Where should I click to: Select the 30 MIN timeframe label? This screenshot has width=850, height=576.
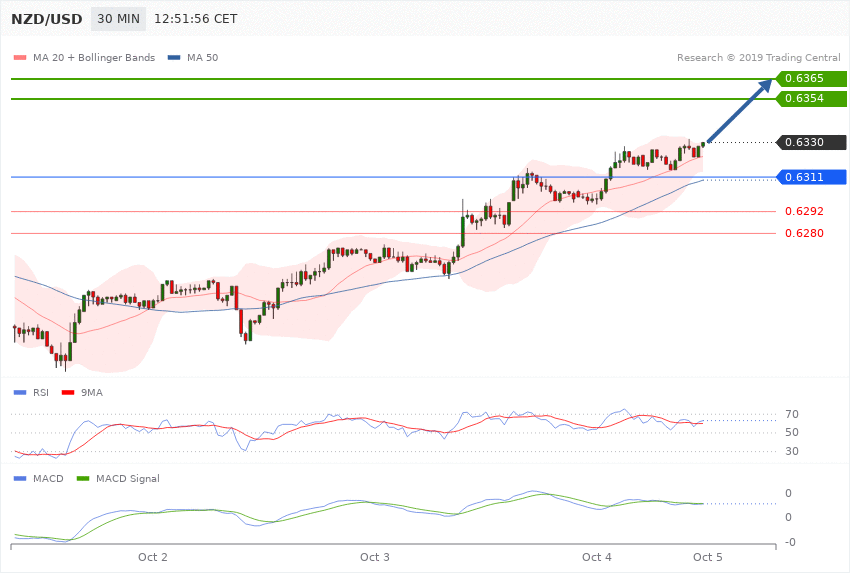click(x=118, y=19)
